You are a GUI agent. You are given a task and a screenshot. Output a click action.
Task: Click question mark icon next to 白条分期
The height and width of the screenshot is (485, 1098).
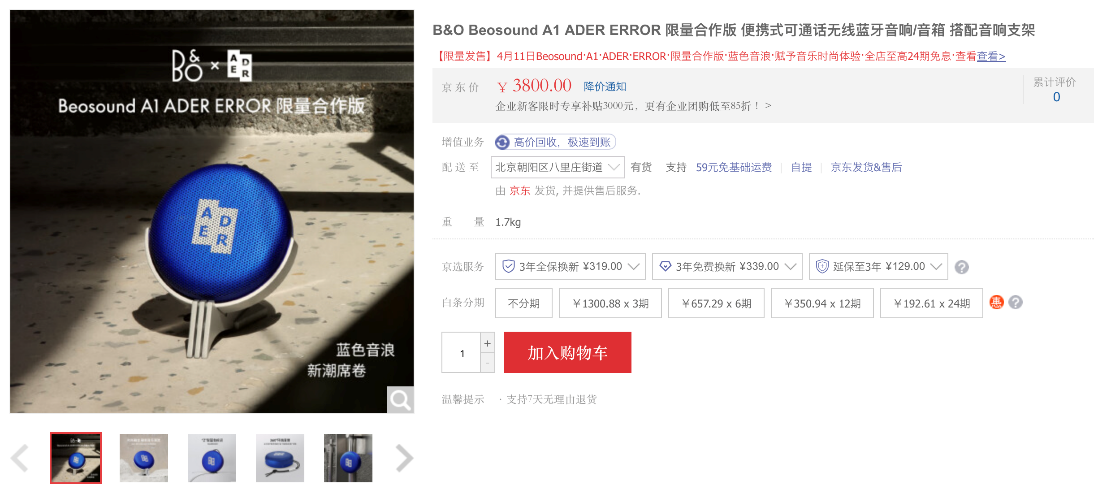click(x=1015, y=302)
